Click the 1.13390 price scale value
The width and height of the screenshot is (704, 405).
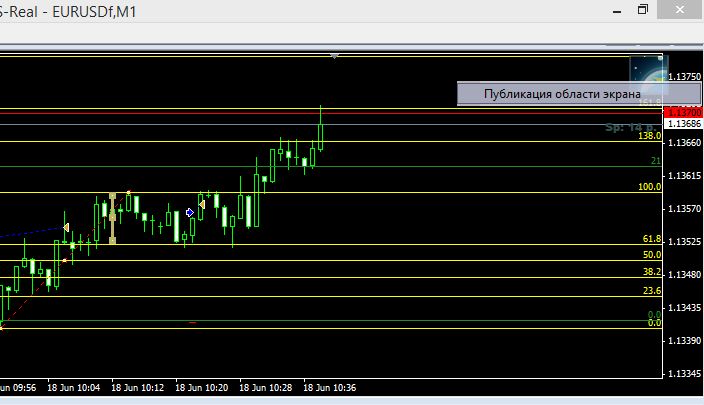click(684, 340)
